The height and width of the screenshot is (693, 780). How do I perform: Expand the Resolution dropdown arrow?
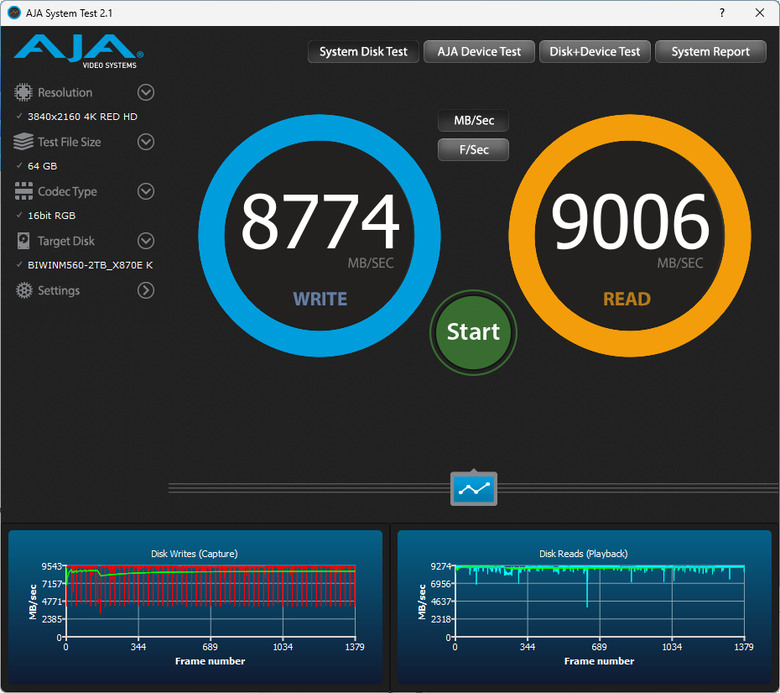(146, 93)
